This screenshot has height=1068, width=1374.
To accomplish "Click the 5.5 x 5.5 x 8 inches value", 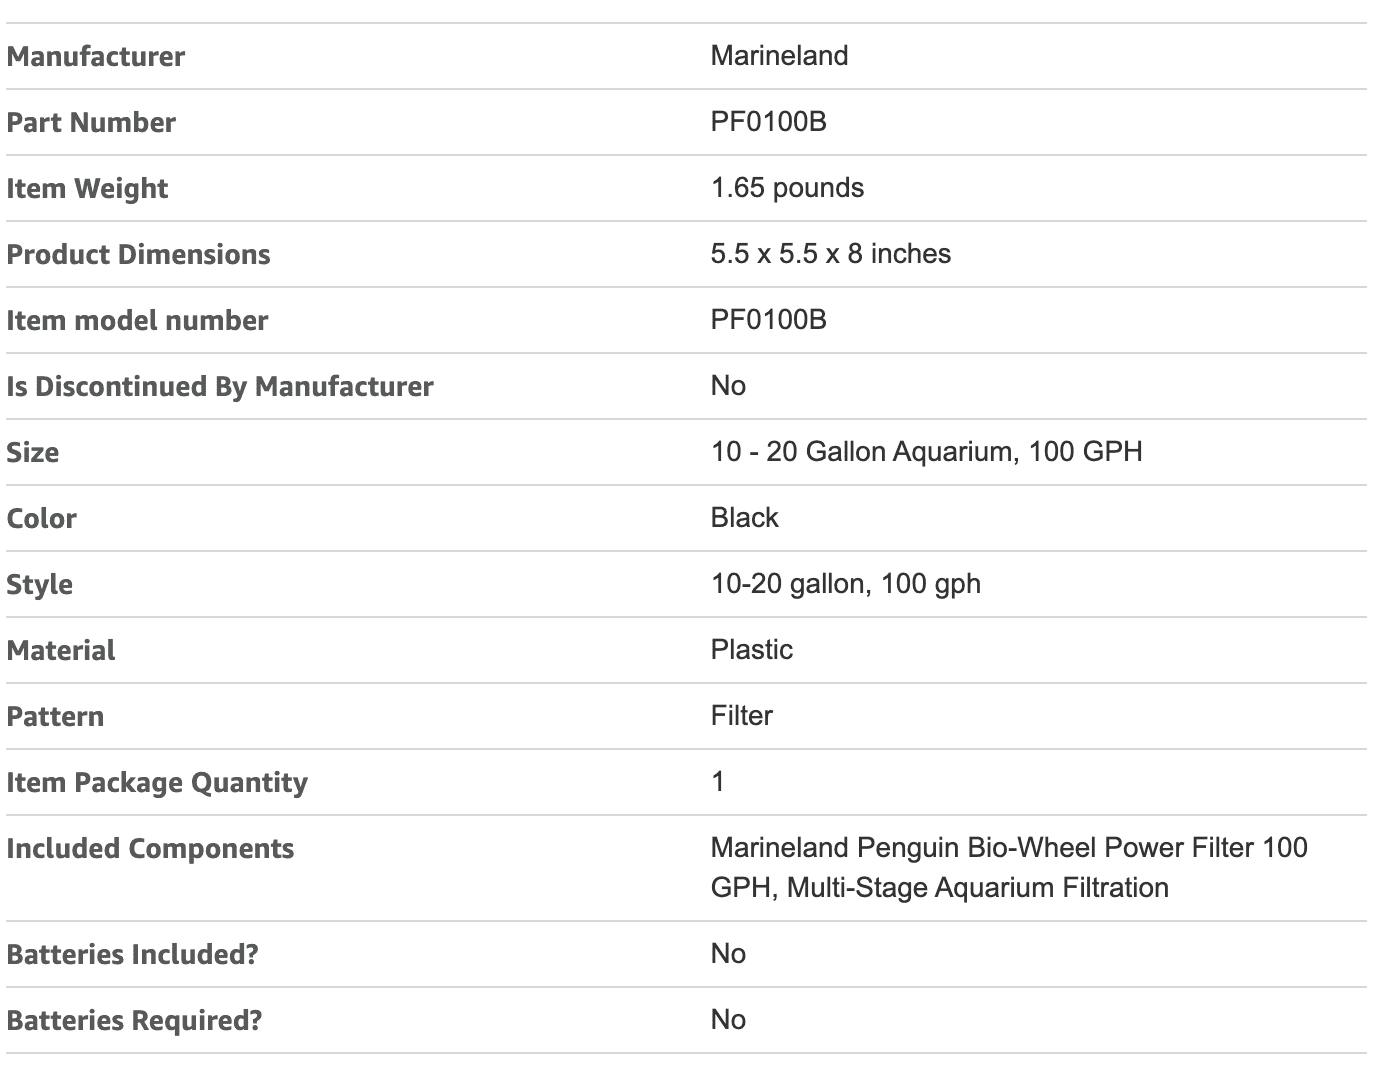I will pos(830,253).
